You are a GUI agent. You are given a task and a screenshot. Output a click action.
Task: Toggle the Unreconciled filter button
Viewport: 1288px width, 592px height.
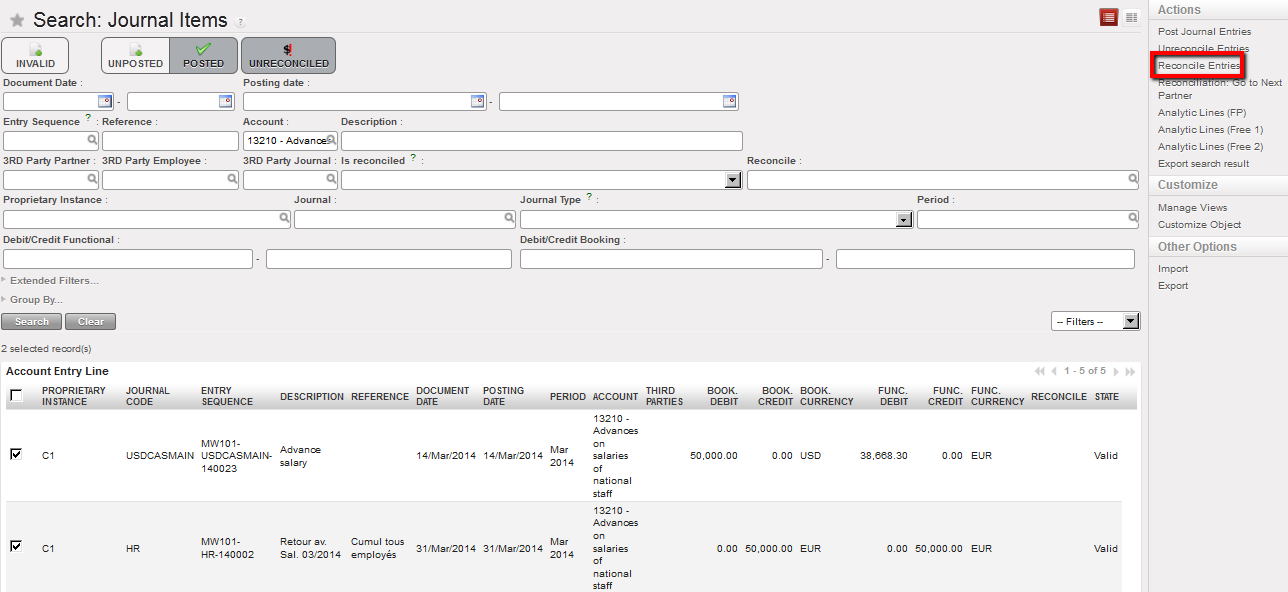pos(288,55)
